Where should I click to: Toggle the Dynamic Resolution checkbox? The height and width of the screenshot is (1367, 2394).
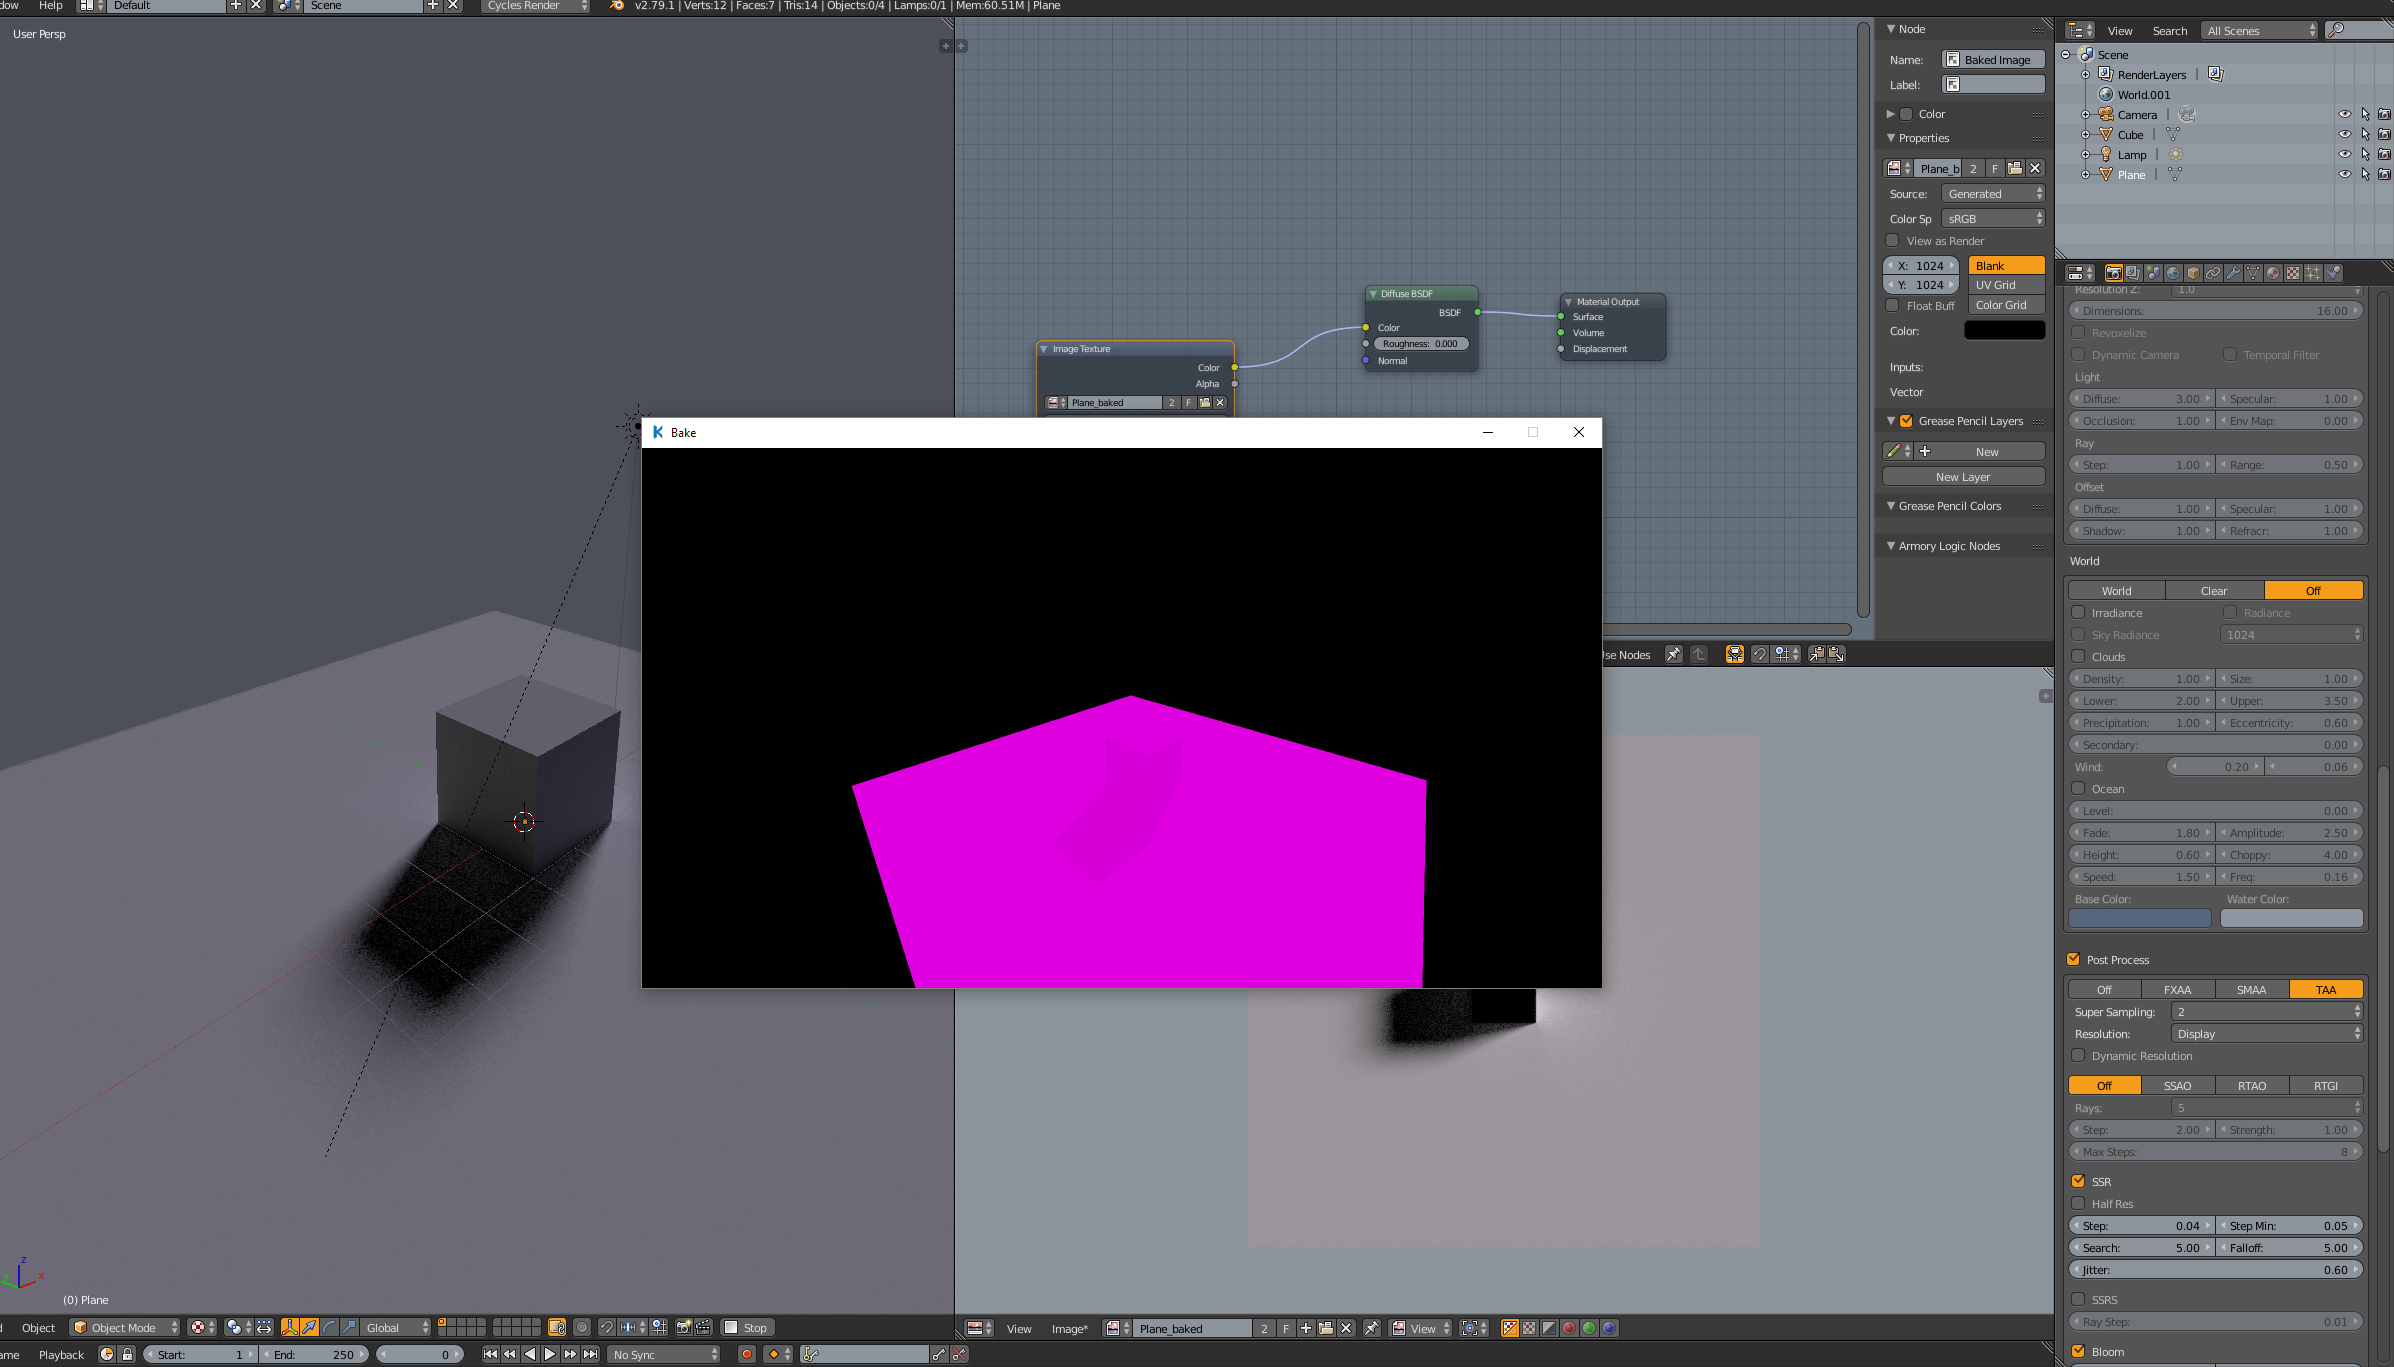click(x=2078, y=1056)
